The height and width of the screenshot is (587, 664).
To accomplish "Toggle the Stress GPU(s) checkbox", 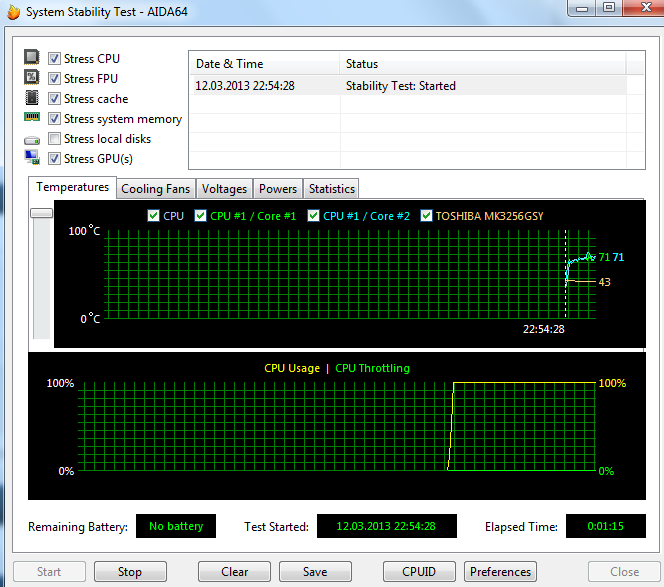I will point(54,159).
